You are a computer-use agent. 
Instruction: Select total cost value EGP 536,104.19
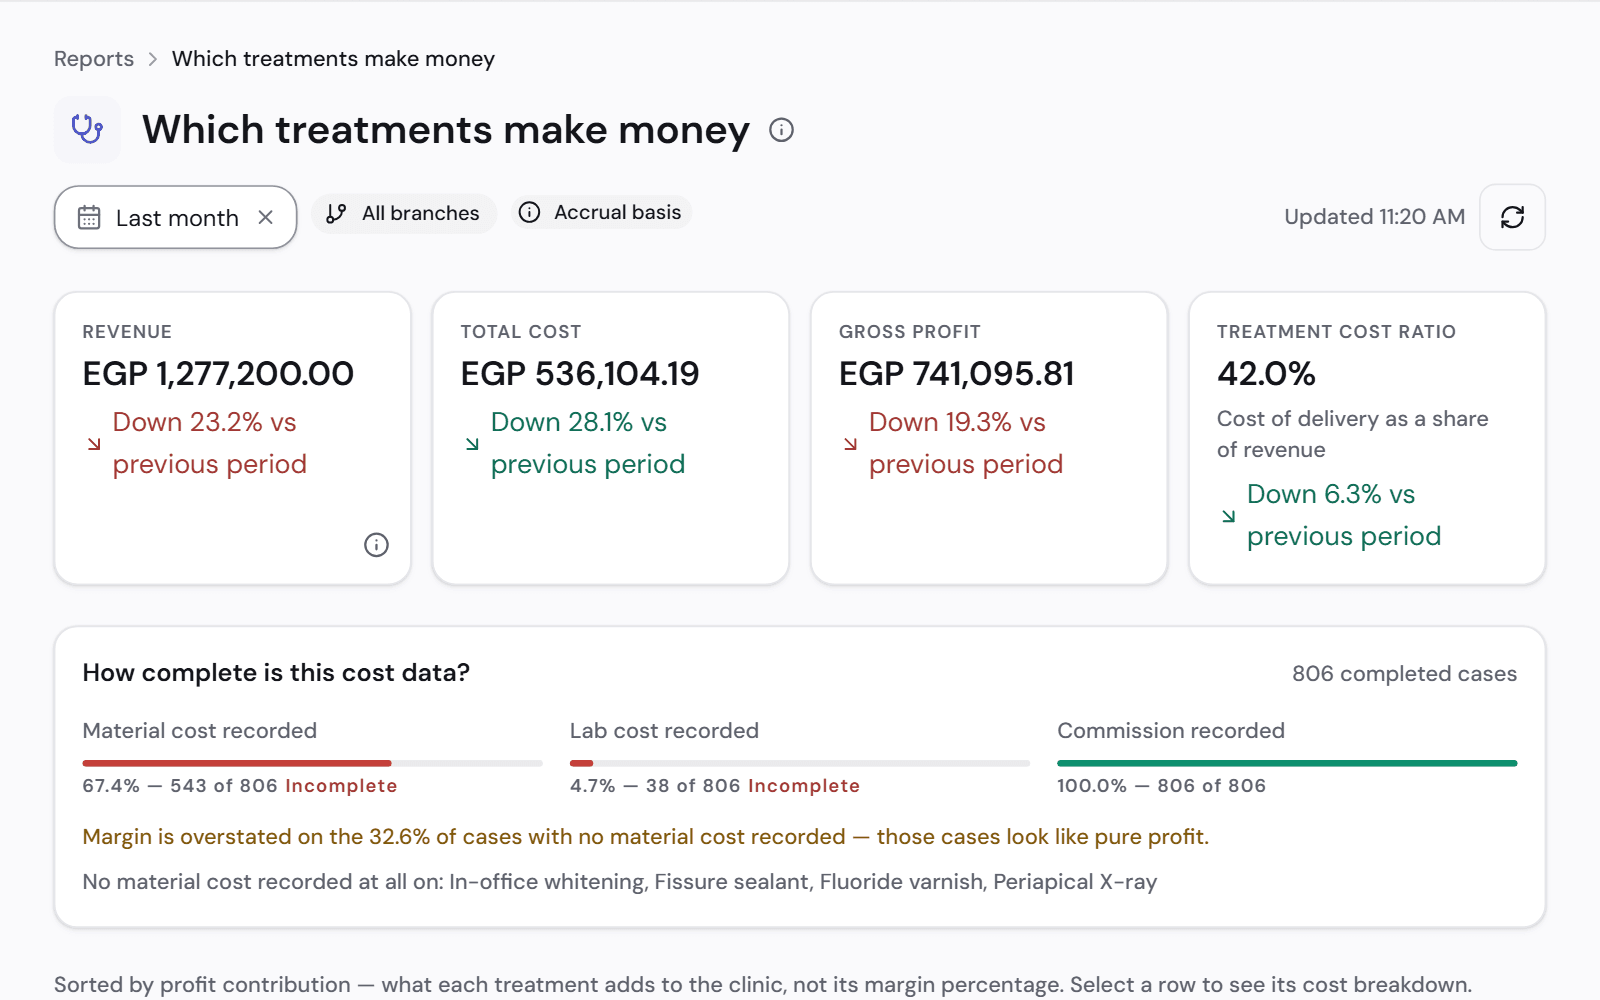580,374
